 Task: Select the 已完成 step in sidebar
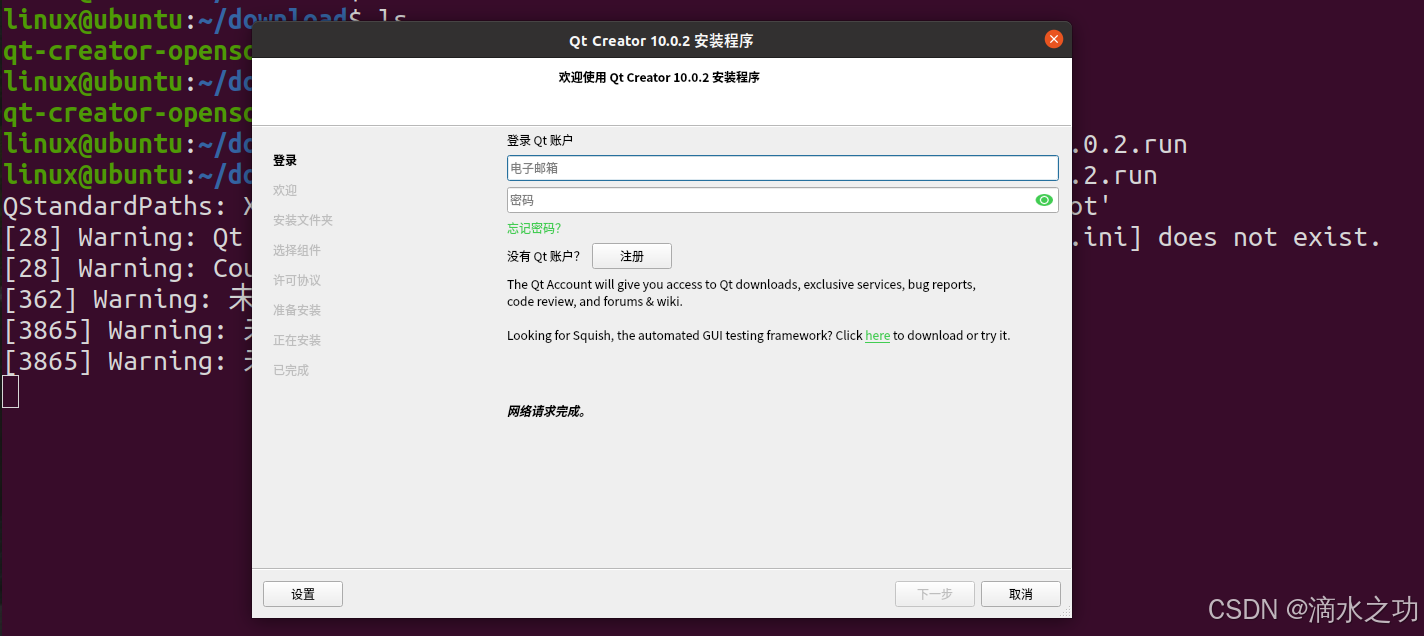(x=291, y=370)
